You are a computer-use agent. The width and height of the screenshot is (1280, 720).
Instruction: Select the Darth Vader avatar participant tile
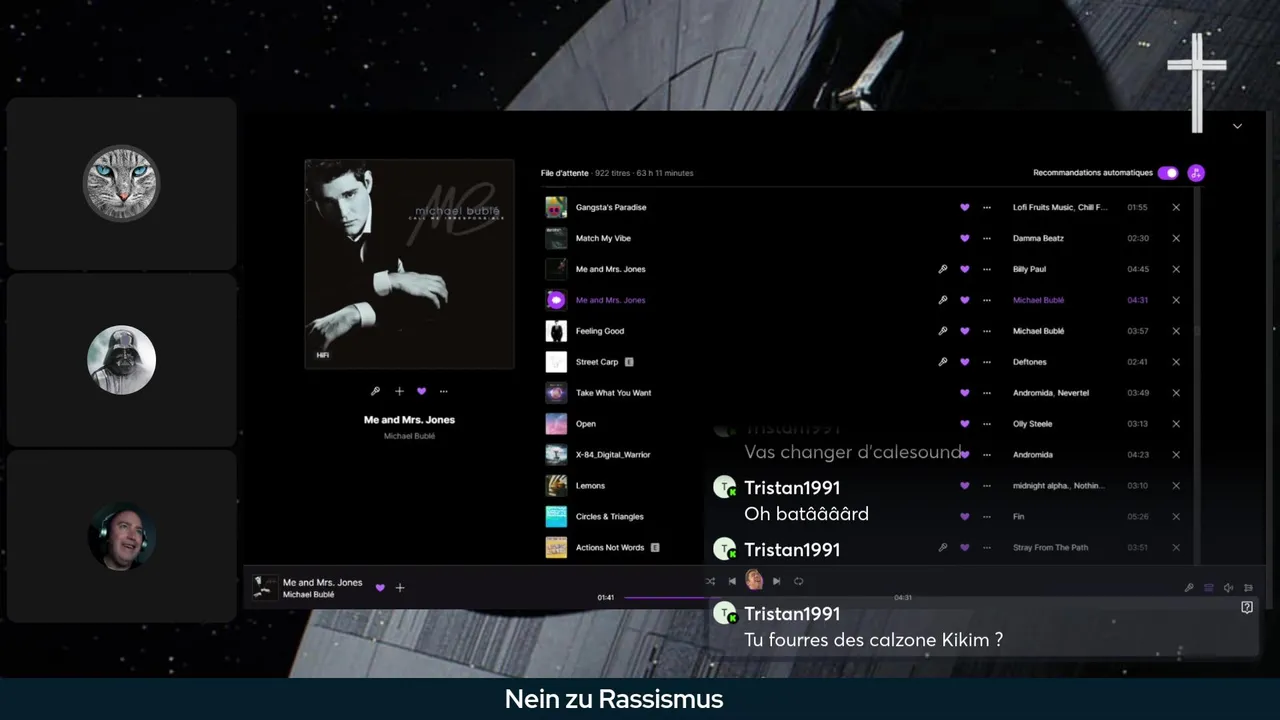pyautogui.click(x=121, y=360)
